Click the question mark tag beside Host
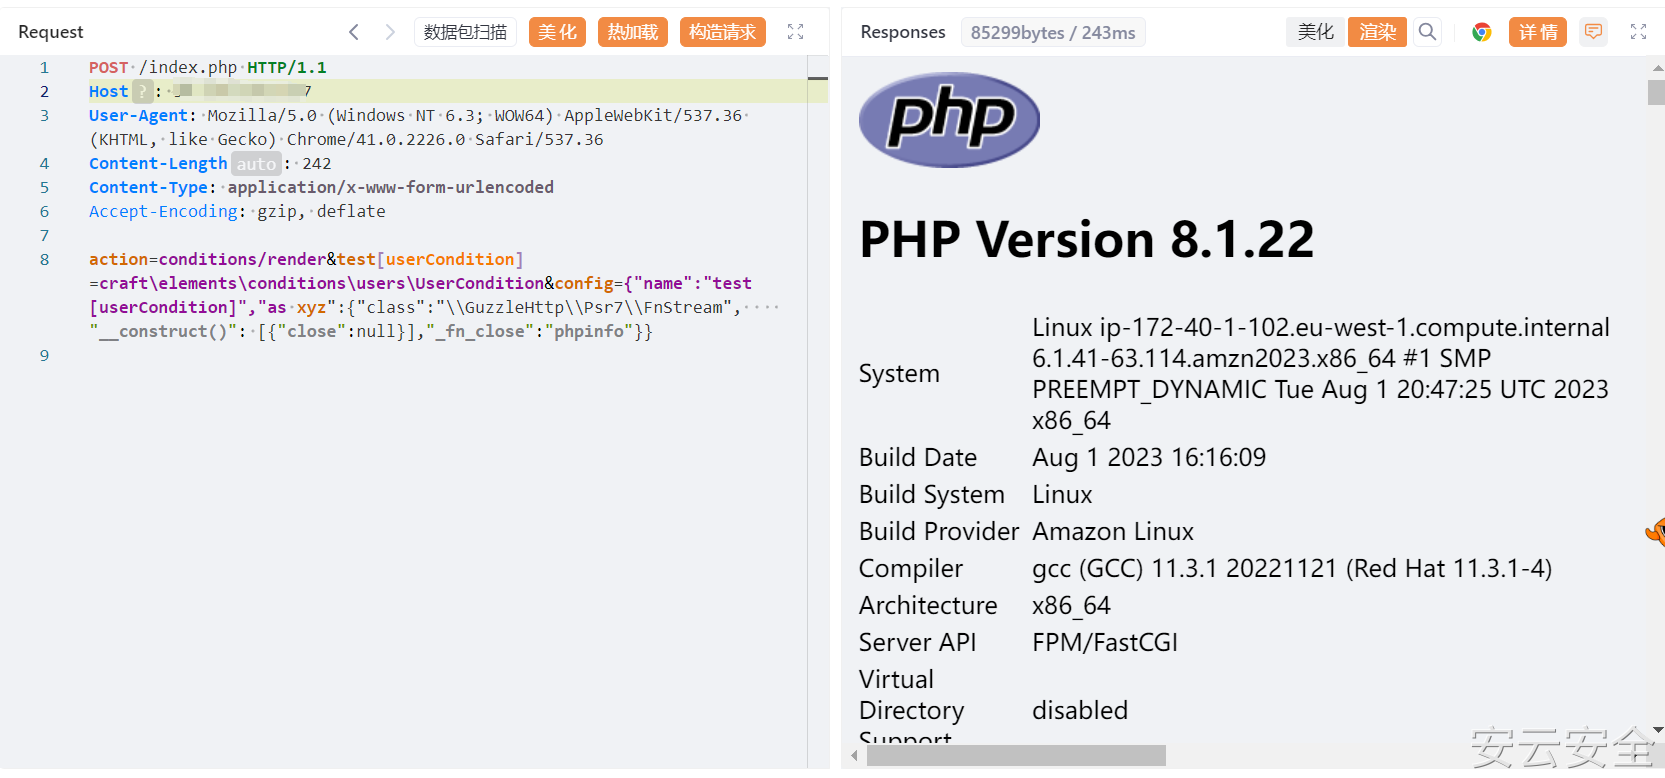Image resolution: width=1665 pixels, height=778 pixels. point(143,92)
